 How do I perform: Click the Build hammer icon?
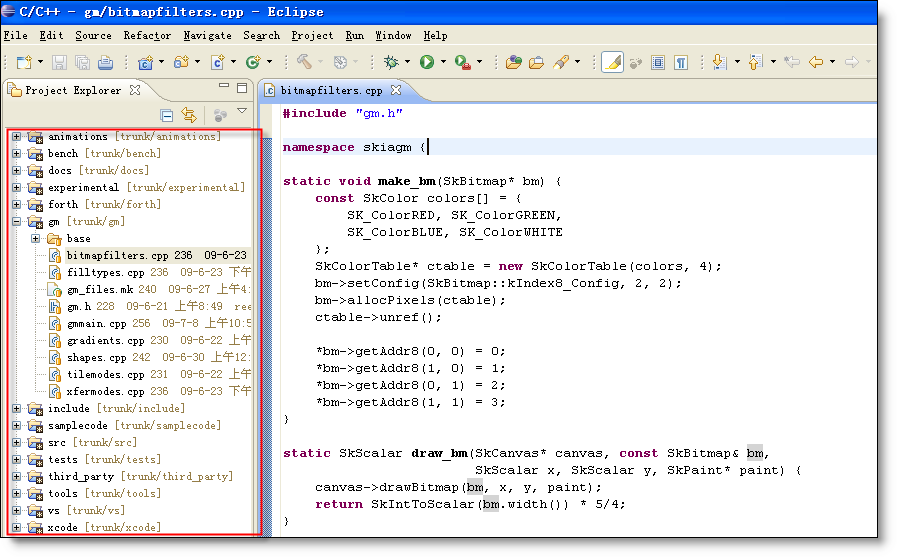coord(303,62)
